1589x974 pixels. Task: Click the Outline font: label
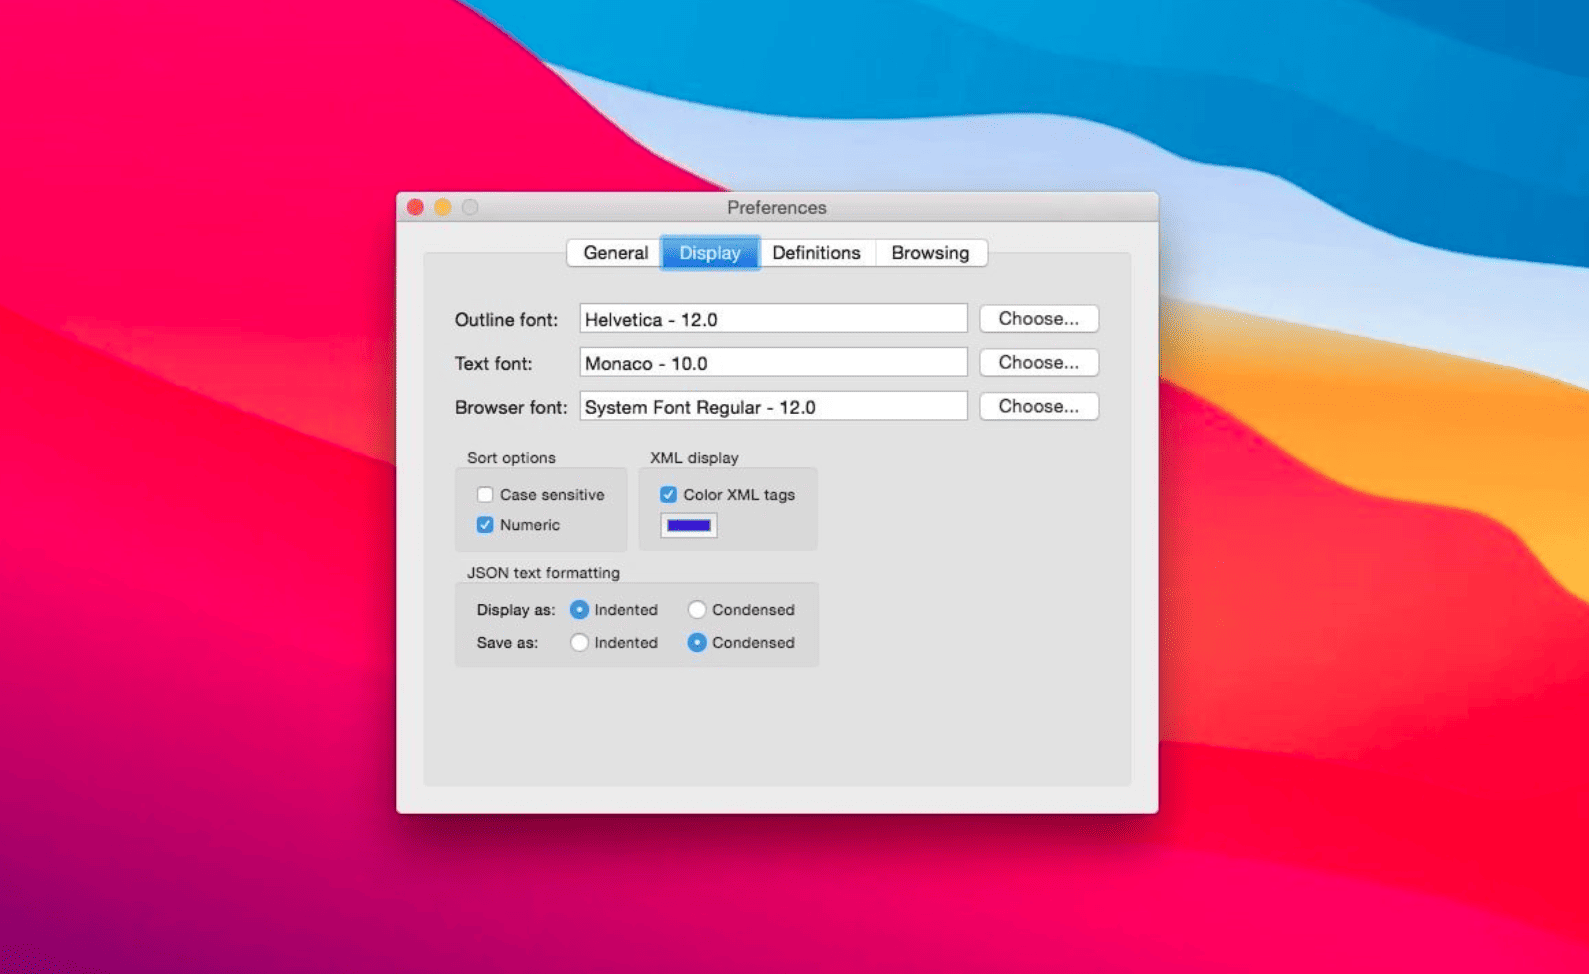(506, 320)
